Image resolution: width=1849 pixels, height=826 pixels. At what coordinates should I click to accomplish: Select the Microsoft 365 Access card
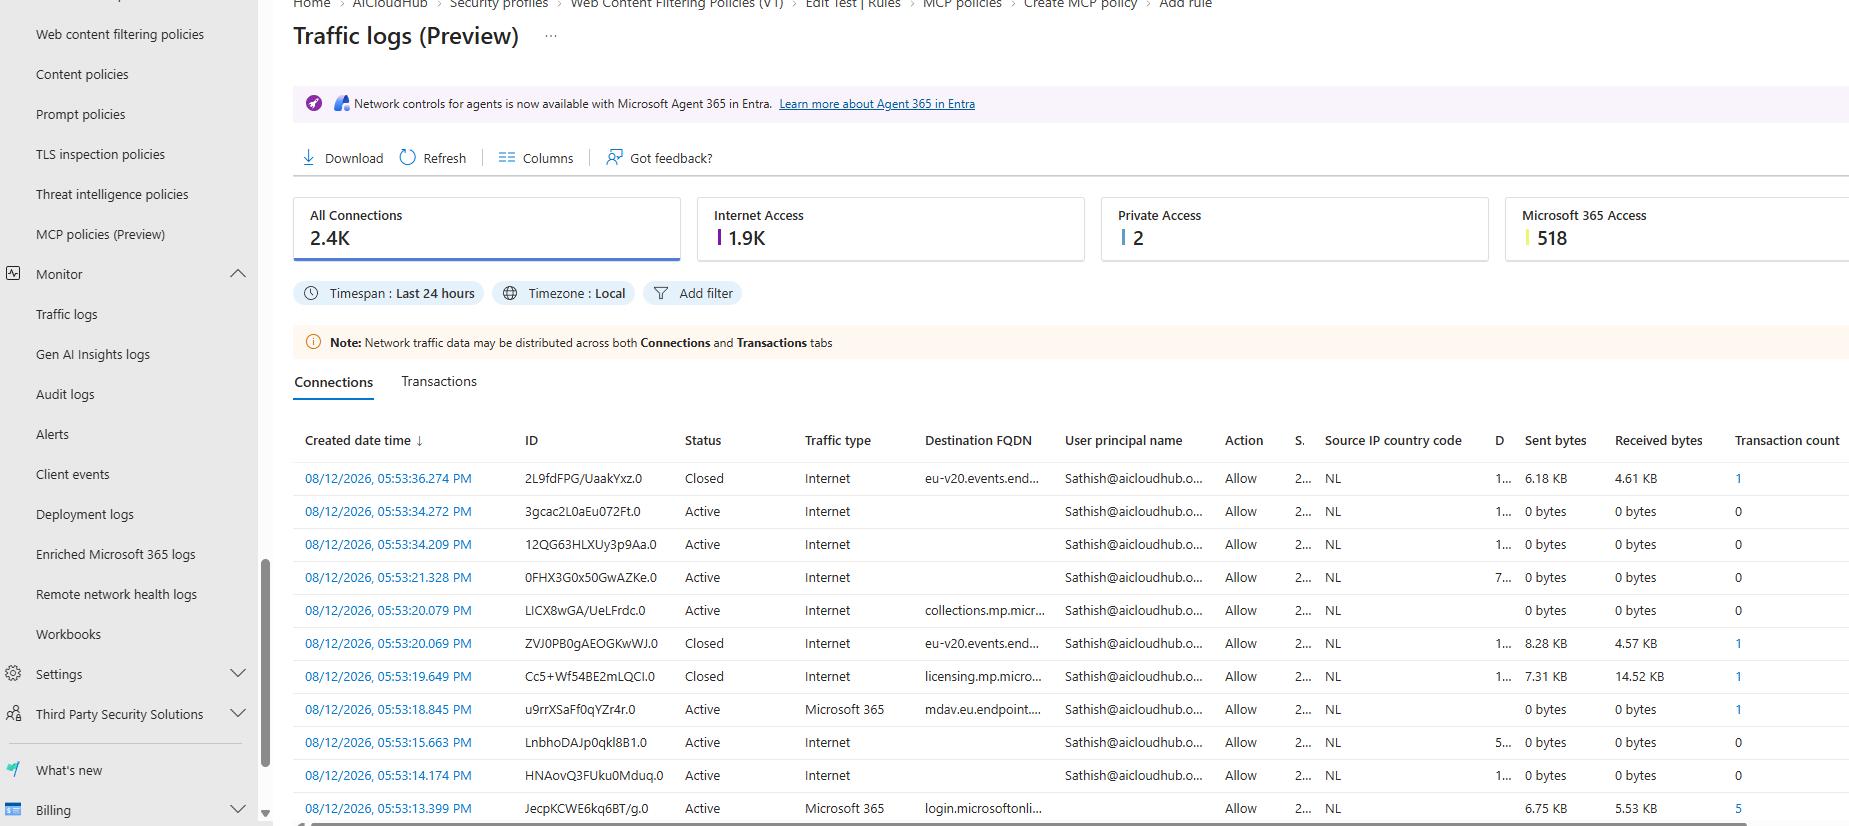1677,229
